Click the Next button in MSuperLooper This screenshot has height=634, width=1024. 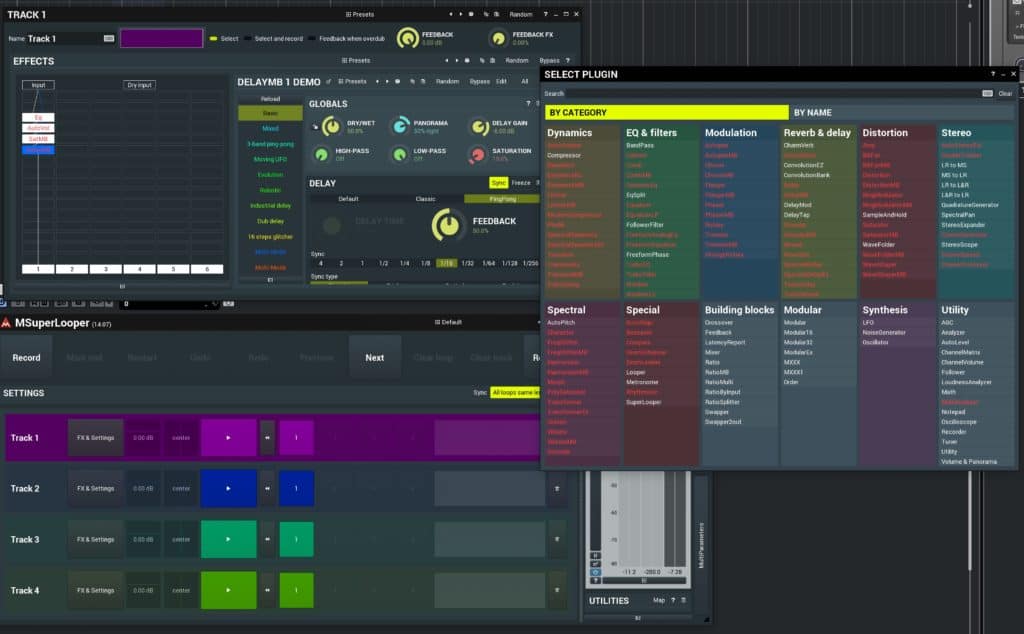coord(375,358)
